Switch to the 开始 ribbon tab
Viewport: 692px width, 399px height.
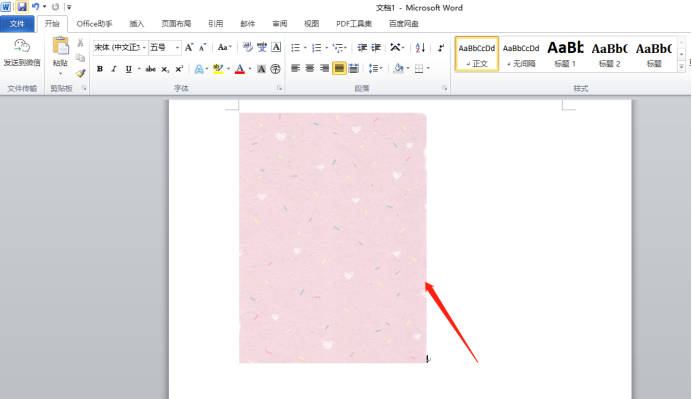coord(52,23)
